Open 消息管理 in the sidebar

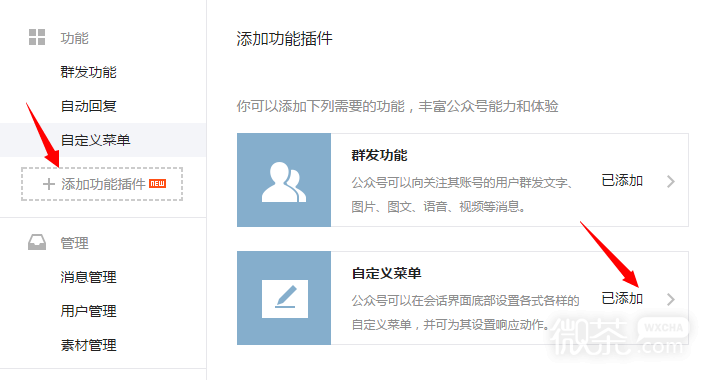(89, 277)
